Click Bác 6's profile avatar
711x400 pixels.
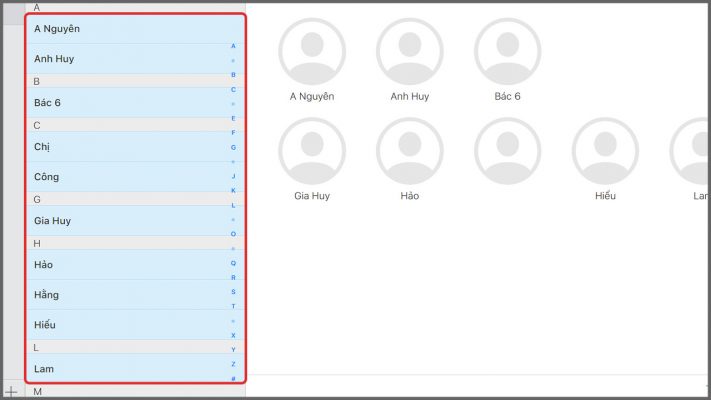[x=507, y=51]
